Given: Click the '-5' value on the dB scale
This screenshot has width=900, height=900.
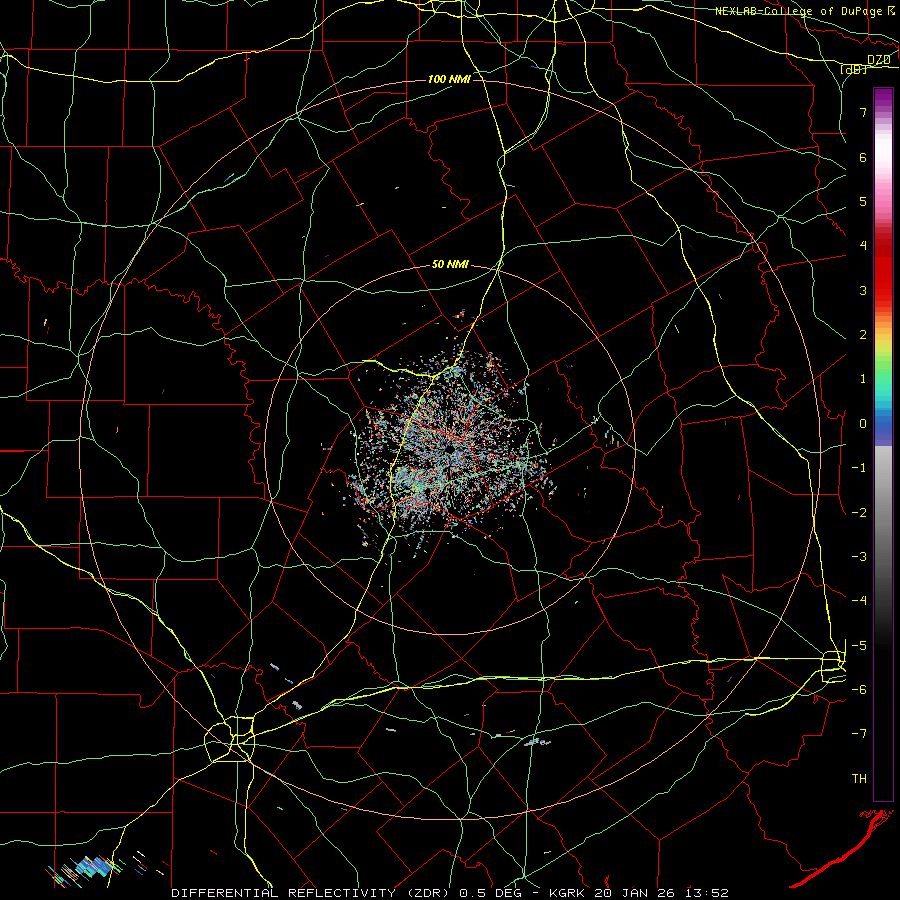Looking at the screenshot, I should (859, 646).
